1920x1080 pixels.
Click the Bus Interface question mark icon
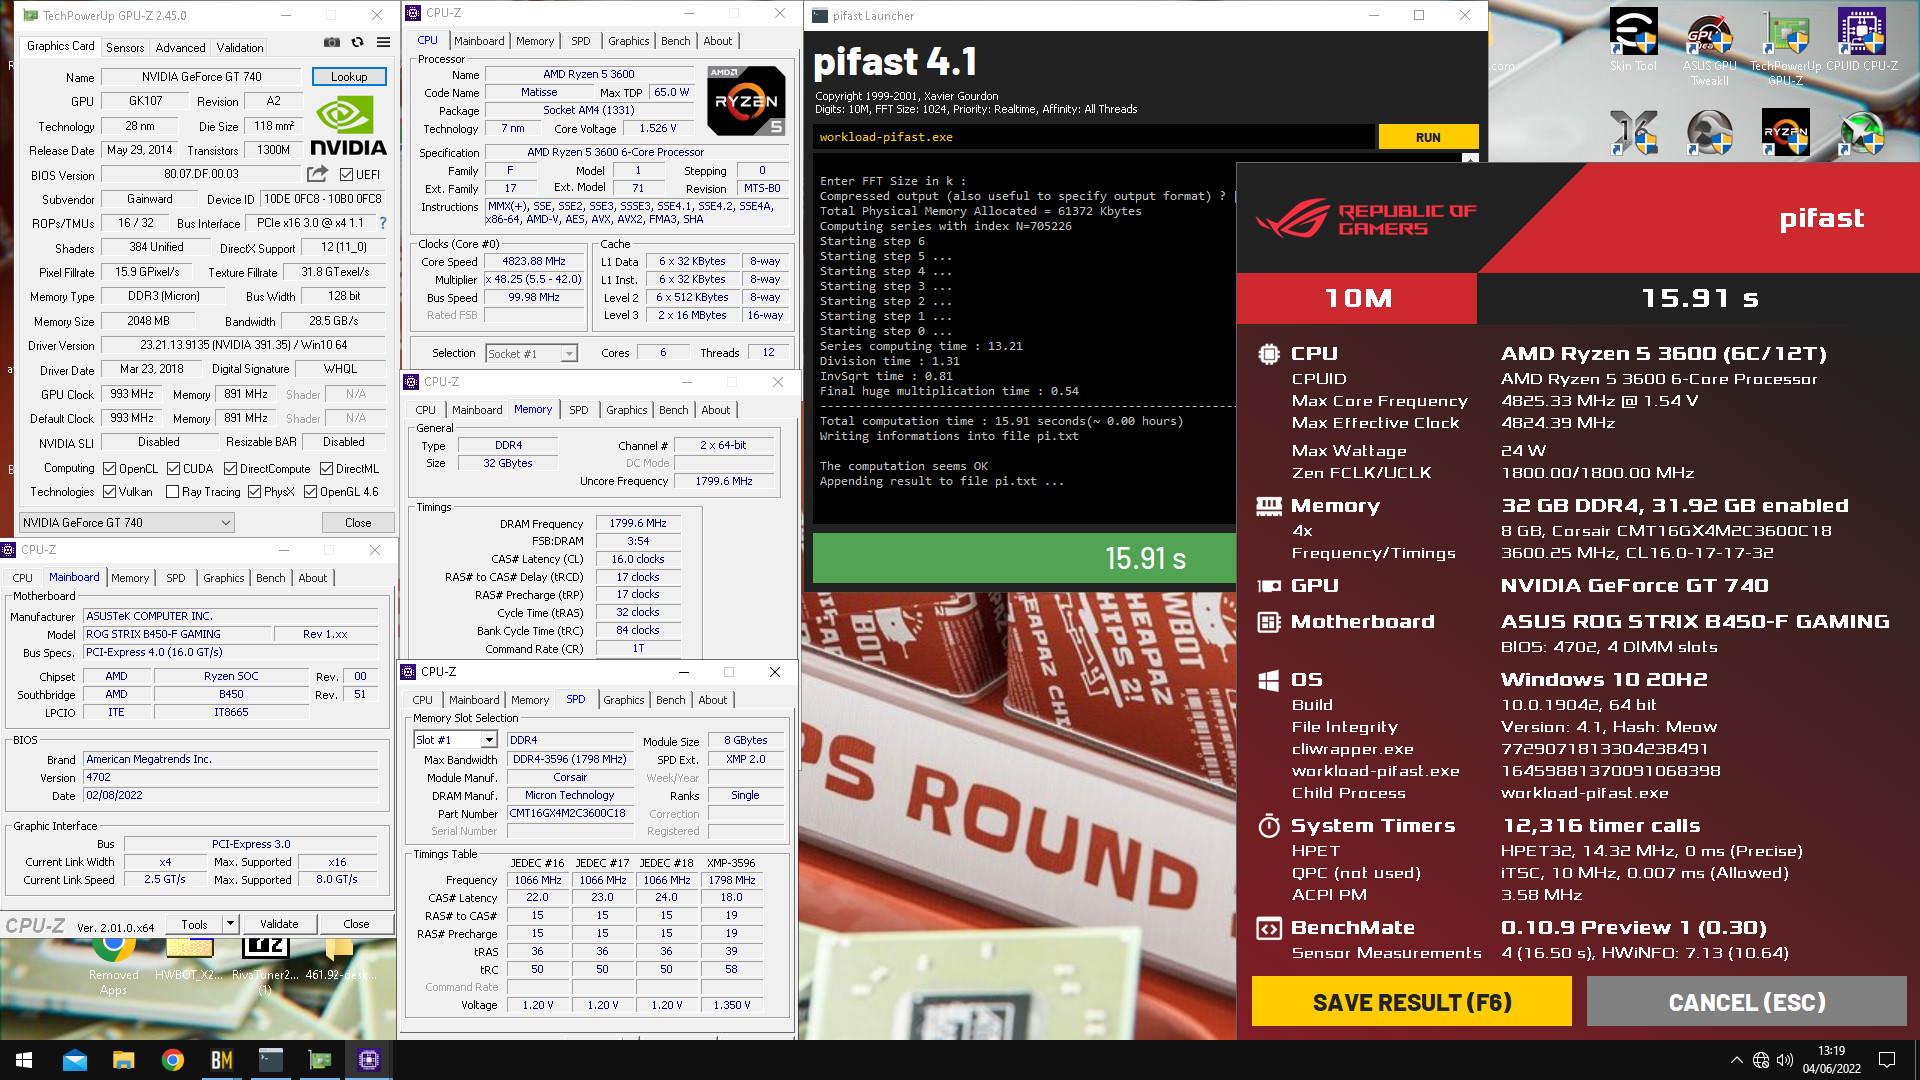click(x=382, y=223)
